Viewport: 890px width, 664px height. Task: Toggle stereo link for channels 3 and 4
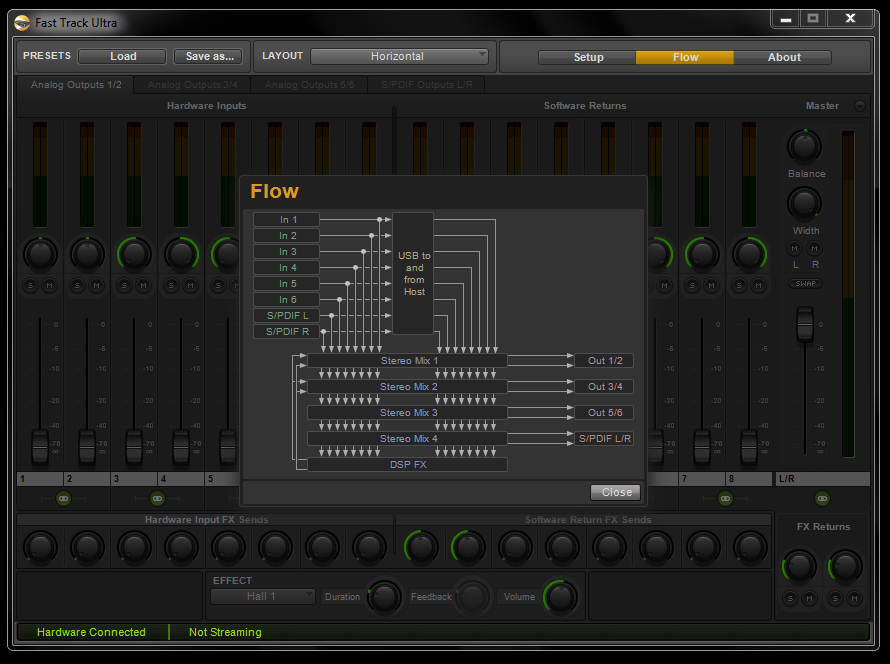[x=157, y=498]
